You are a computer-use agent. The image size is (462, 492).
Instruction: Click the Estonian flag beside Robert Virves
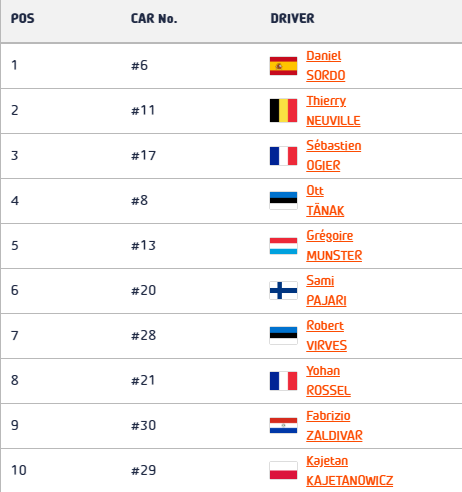point(283,336)
